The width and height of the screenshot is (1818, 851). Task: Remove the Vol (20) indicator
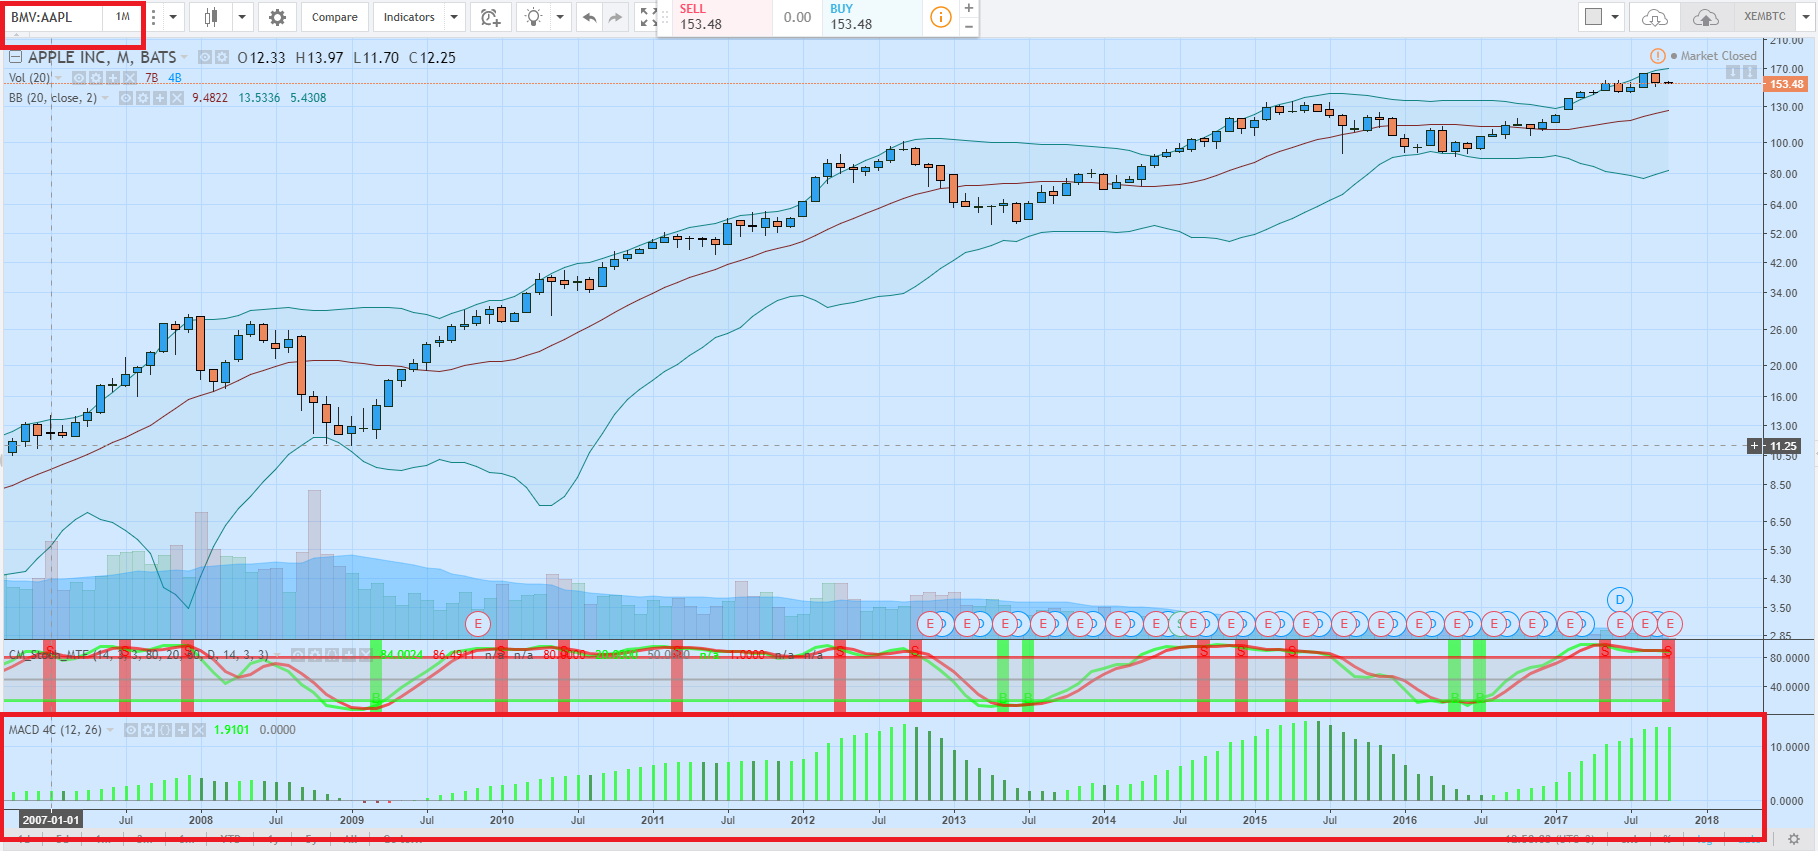130,78
